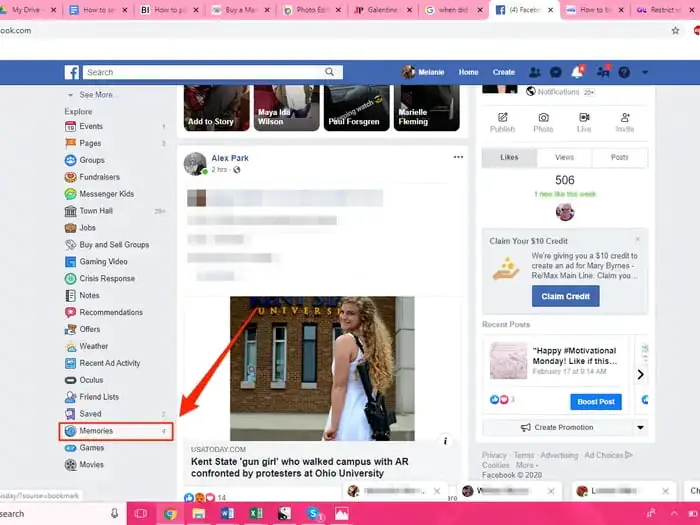Switch to the Photo Editor browser tab
Viewport: 700px width, 525px height.
[x=312, y=10]
